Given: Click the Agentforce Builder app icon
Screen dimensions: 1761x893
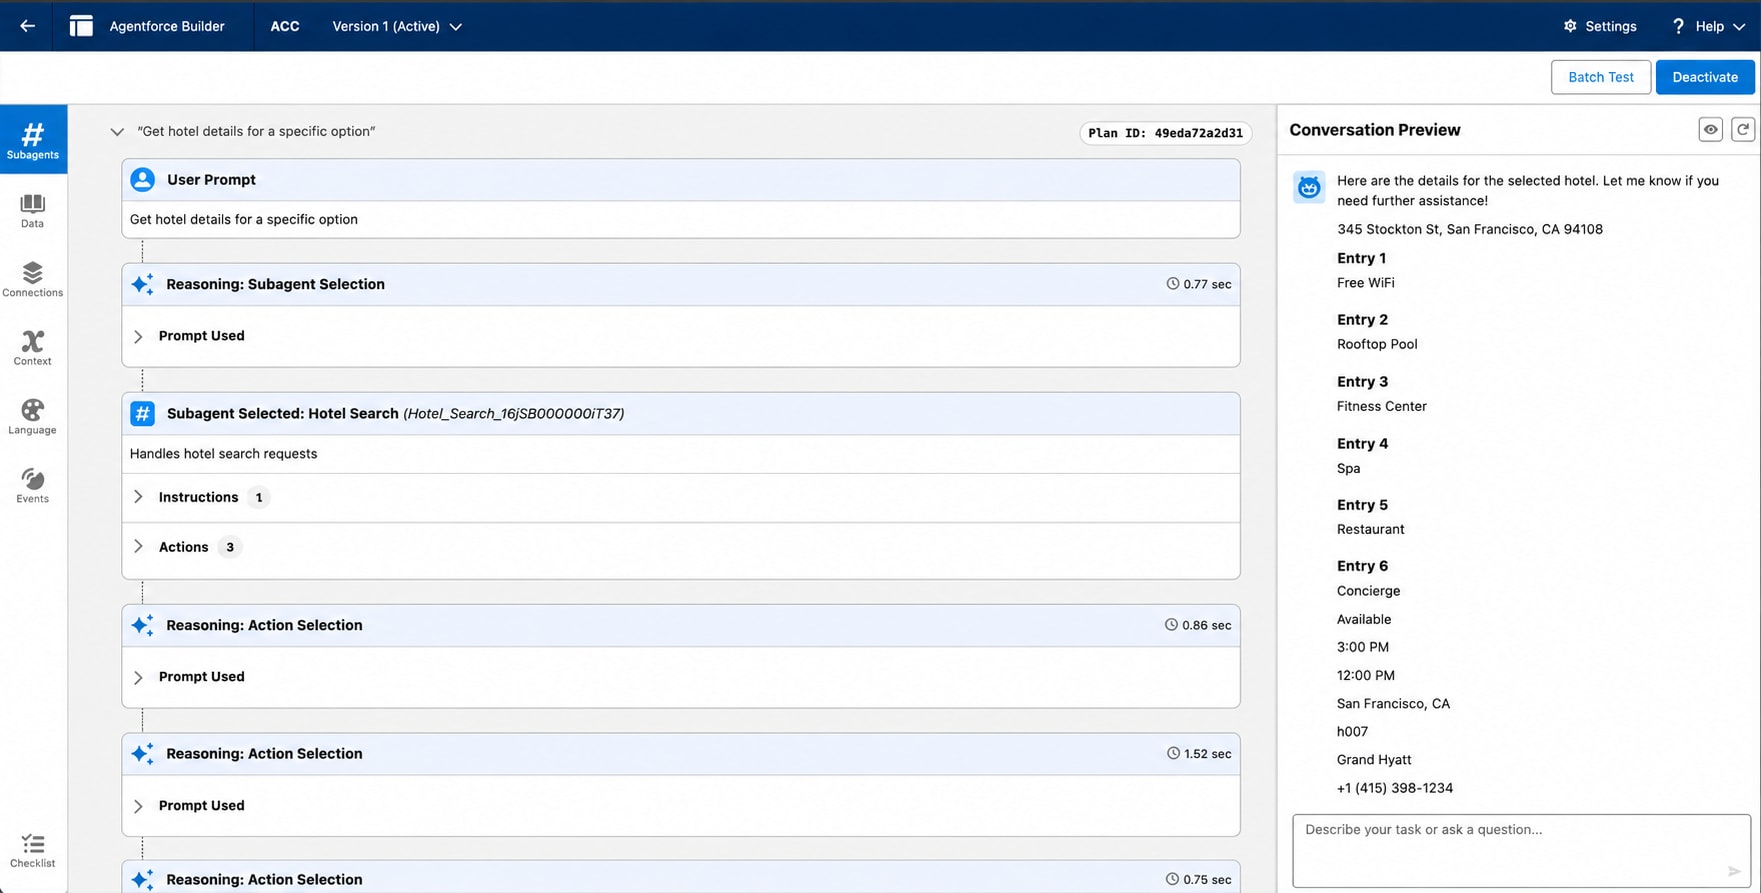Looking at the screenshot, I should tap(81, 26).
